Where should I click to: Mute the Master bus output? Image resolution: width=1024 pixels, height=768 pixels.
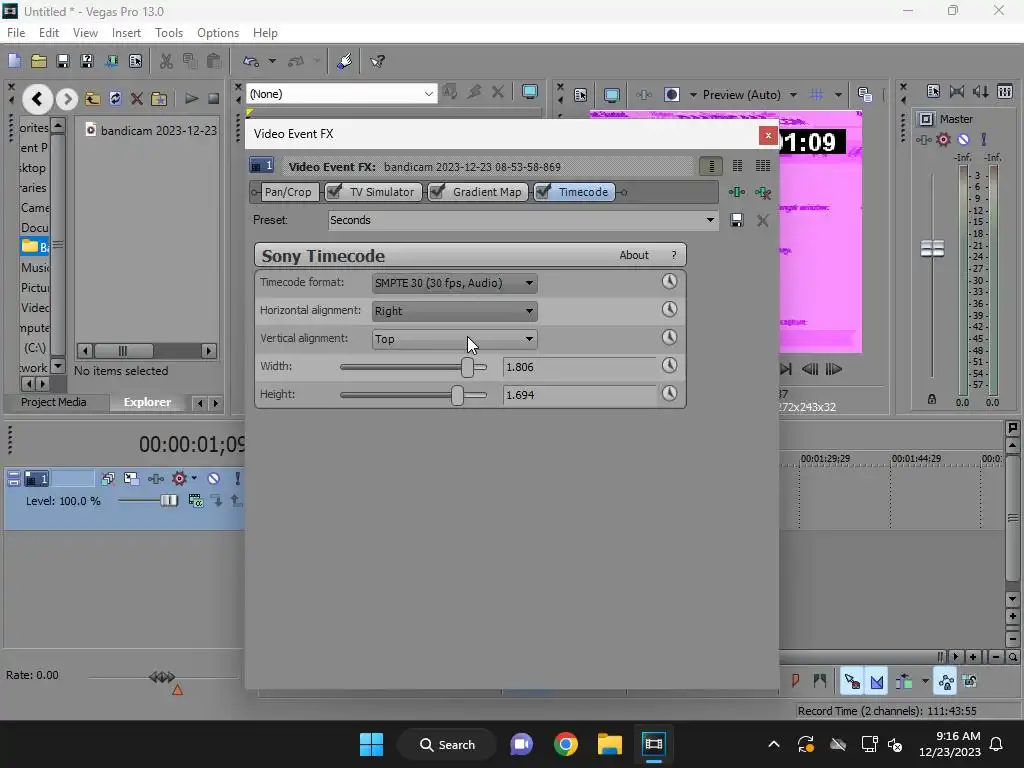(x=963, y=140)
